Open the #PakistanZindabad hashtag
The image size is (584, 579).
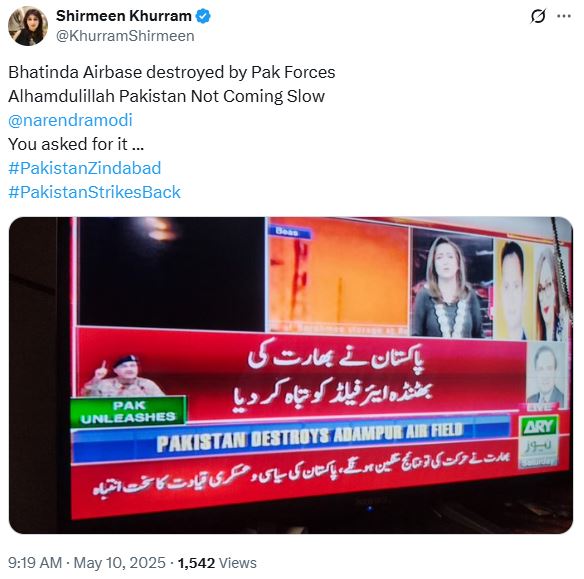85,168
